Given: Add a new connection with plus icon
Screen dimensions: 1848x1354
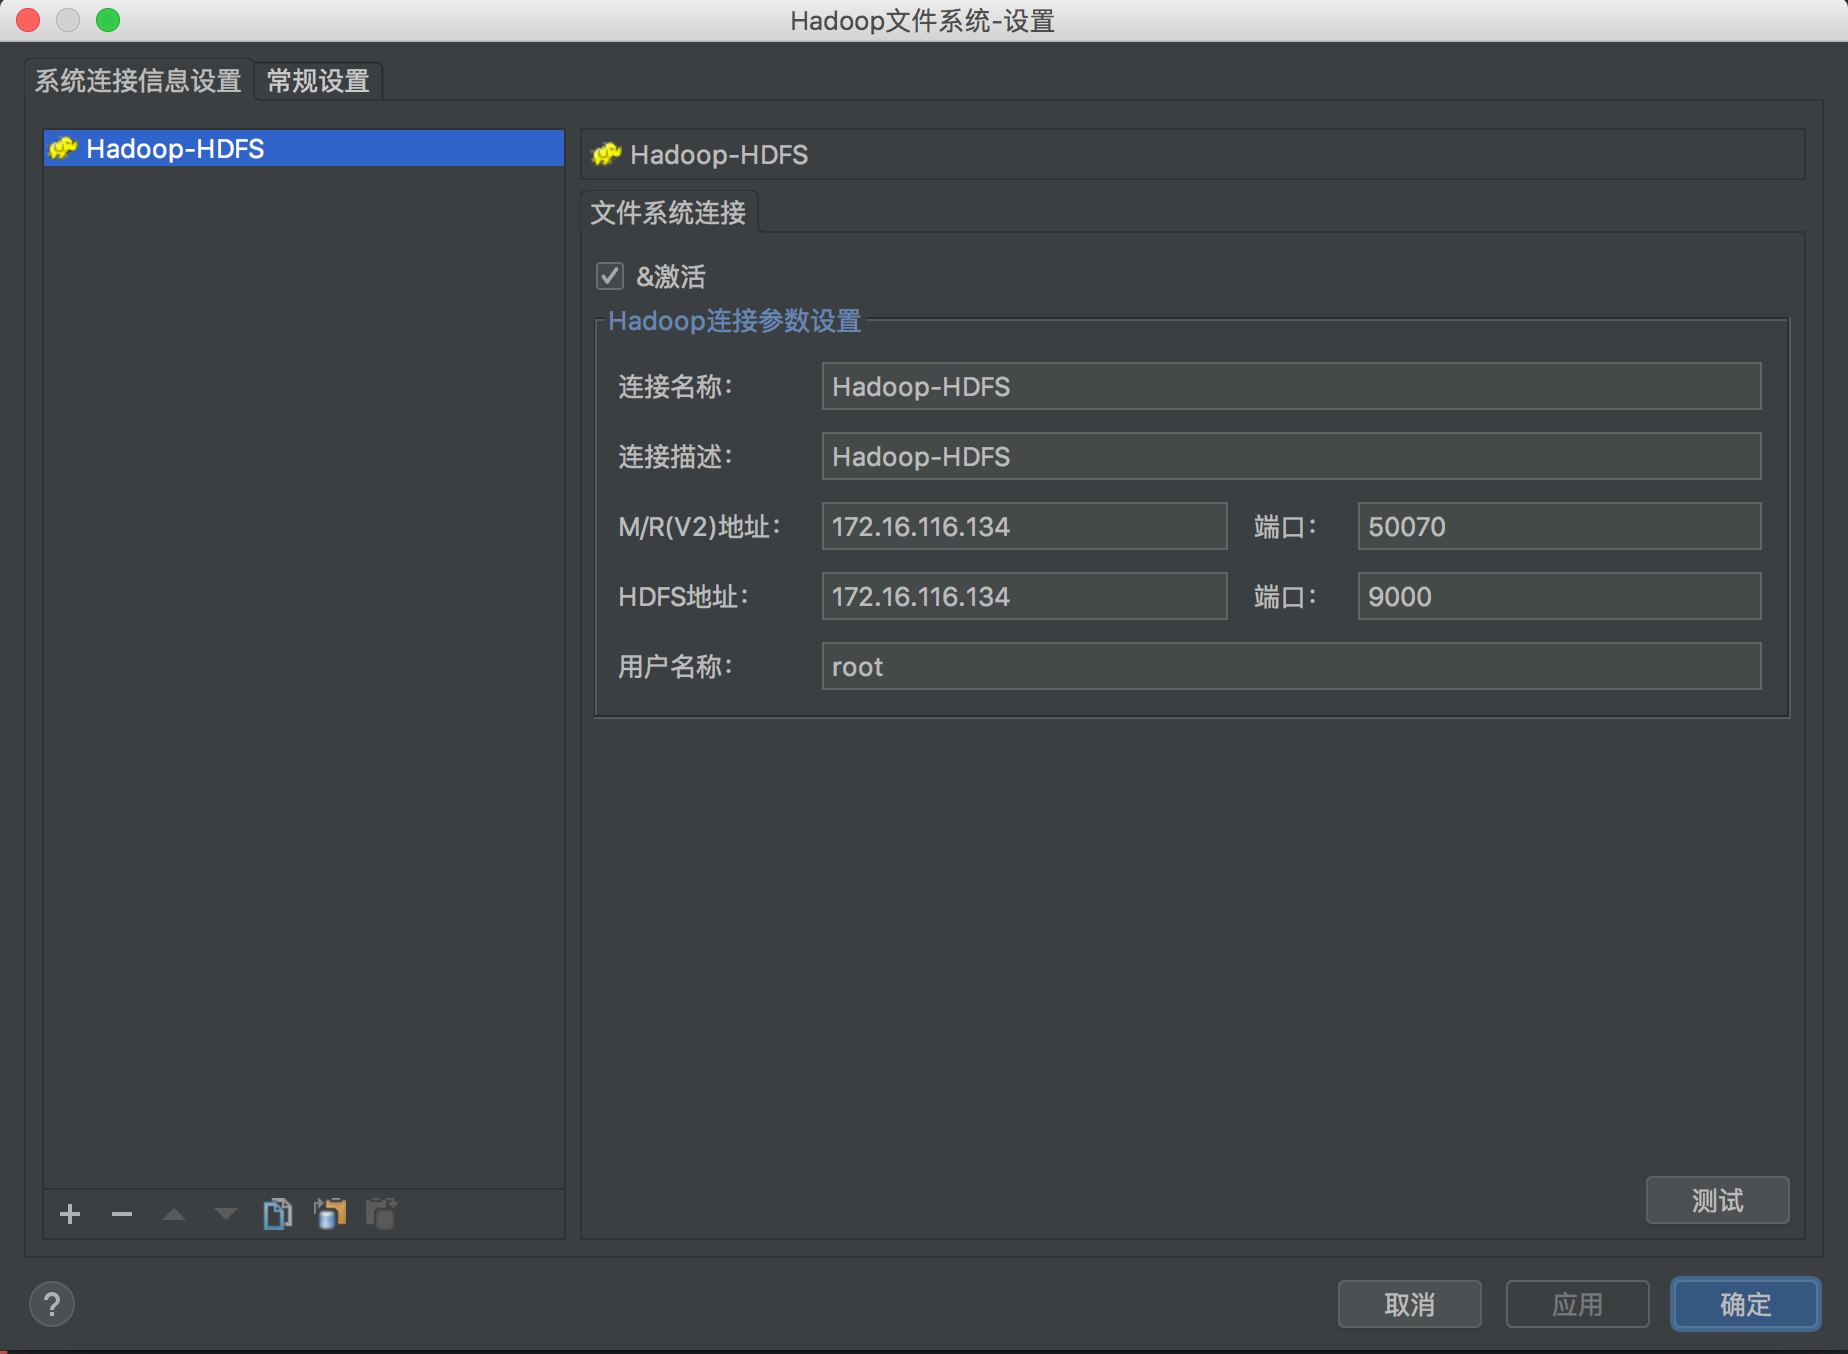Looking at the screenshot, I should pyautogui.click(x=70, y=1214).
